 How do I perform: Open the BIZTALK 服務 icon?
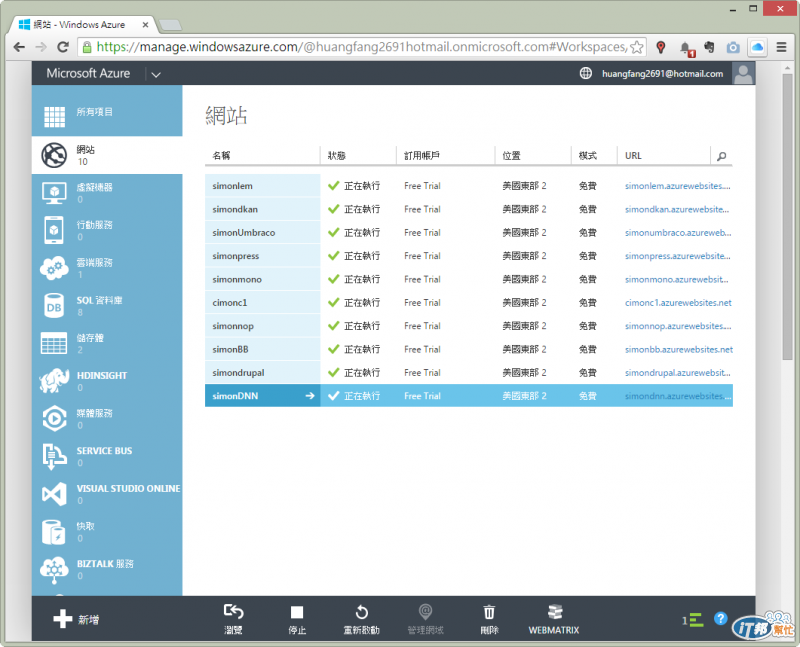(x=54, y=569)
